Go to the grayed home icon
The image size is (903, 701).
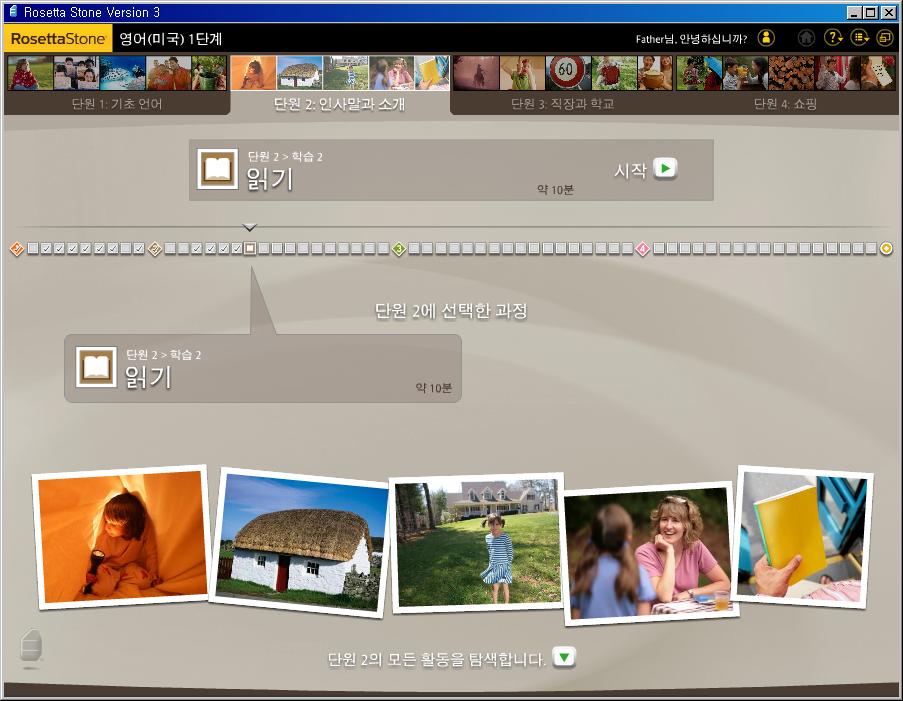[x=806, y=38]
